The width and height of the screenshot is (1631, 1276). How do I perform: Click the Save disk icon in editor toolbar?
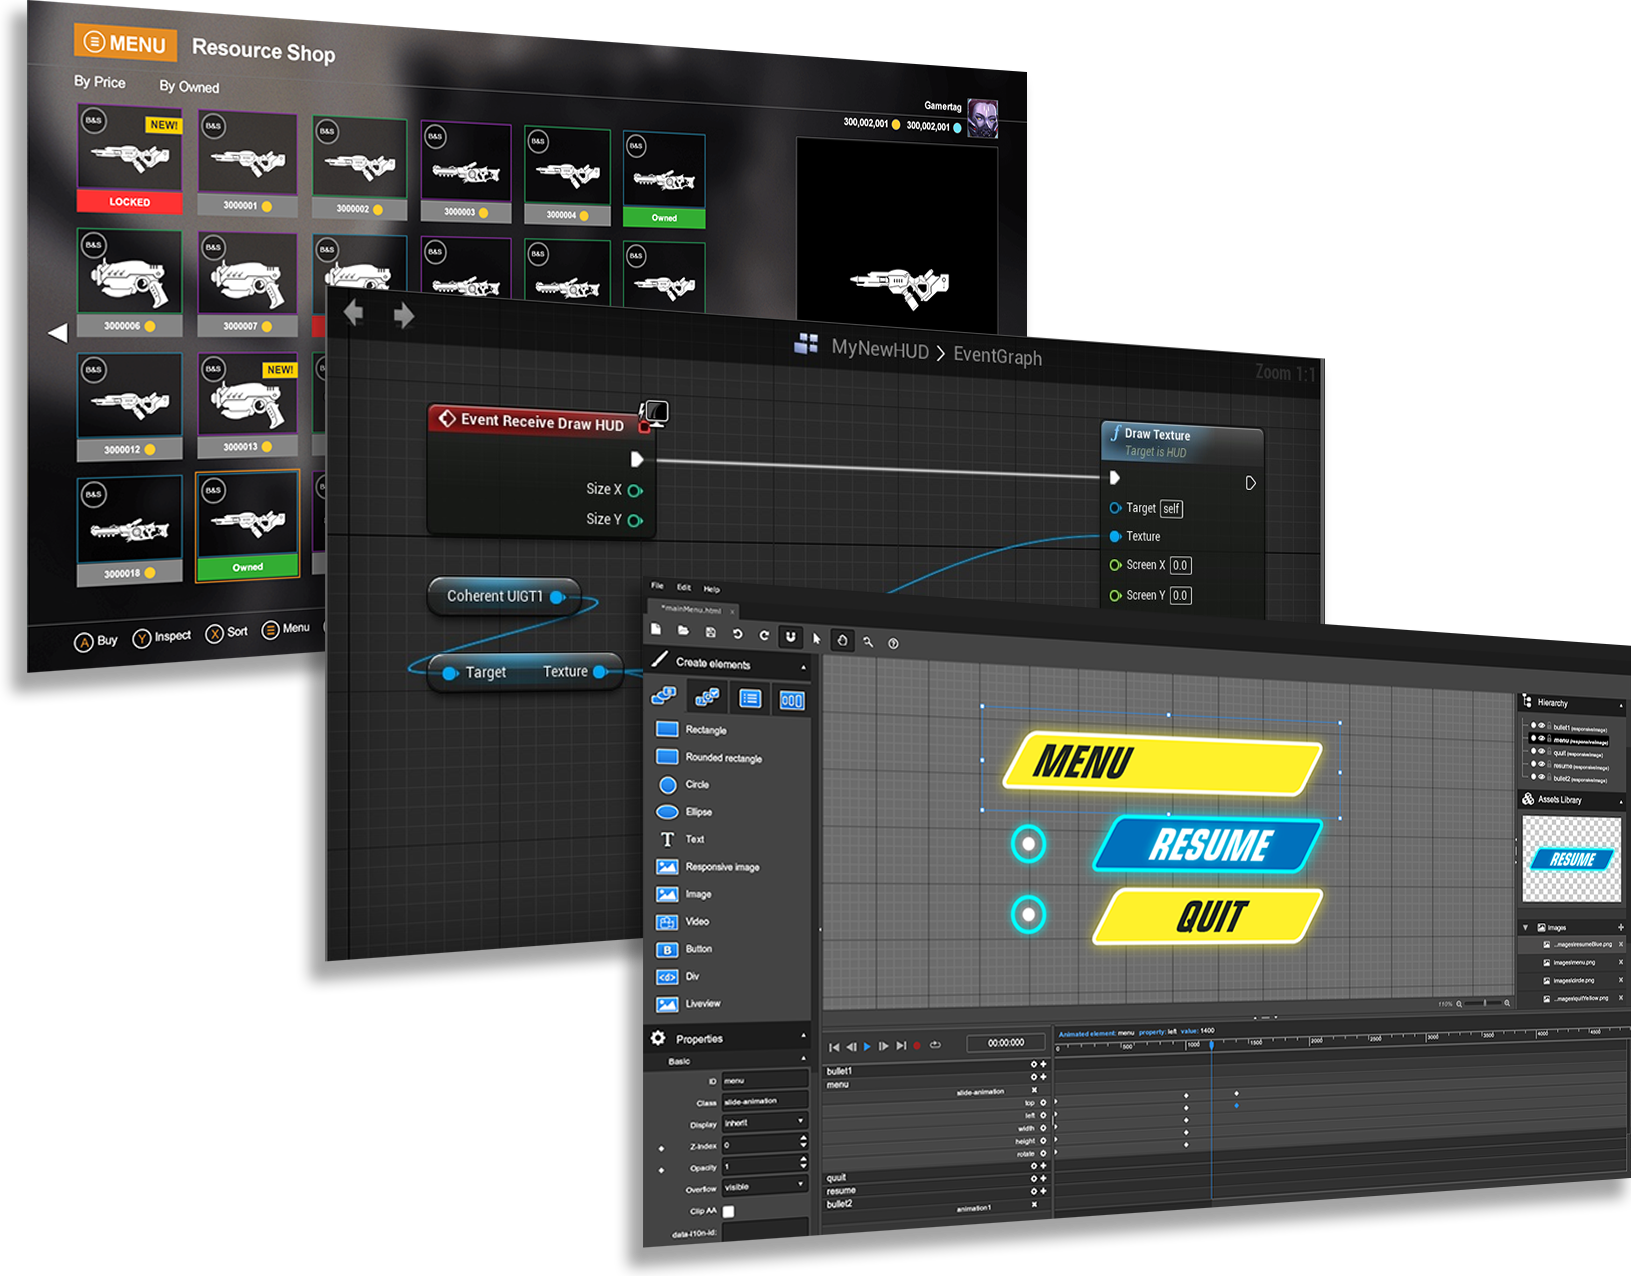pyautogui.click(x=710, y=632)
